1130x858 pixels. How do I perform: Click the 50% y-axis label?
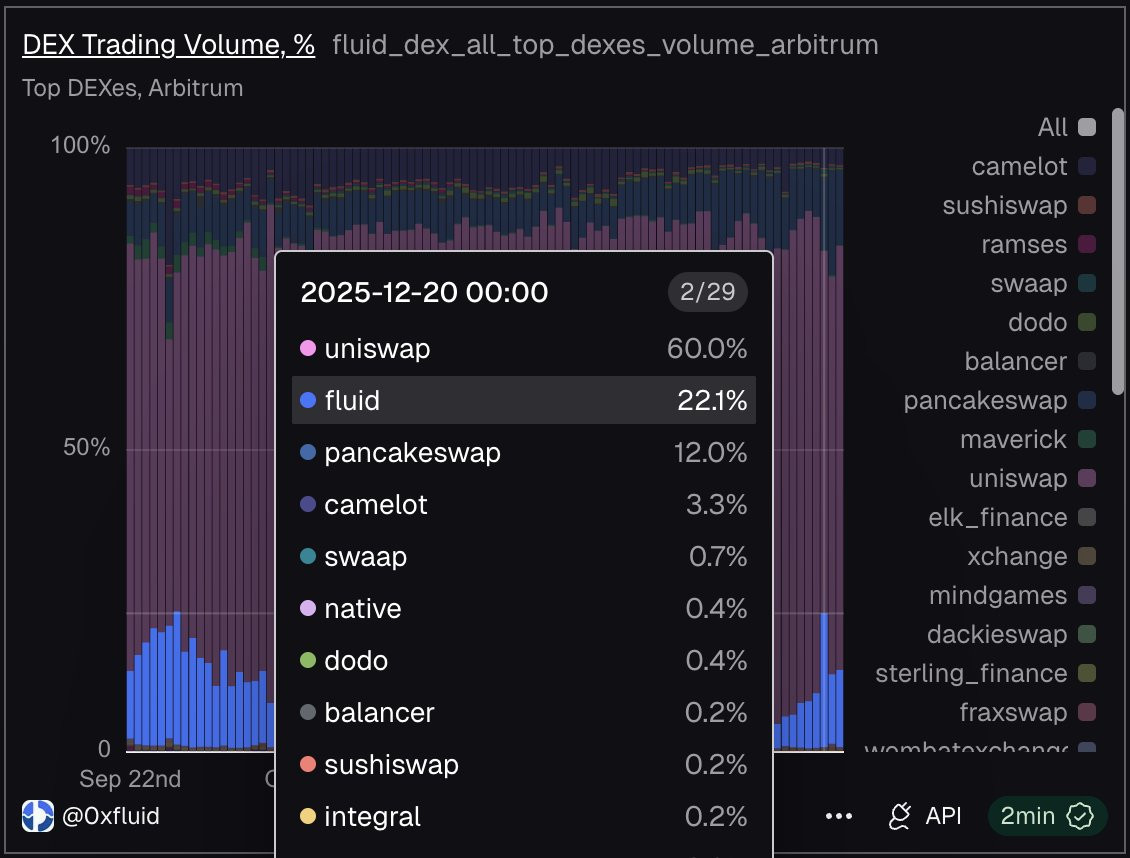click(x=86, y=447)
